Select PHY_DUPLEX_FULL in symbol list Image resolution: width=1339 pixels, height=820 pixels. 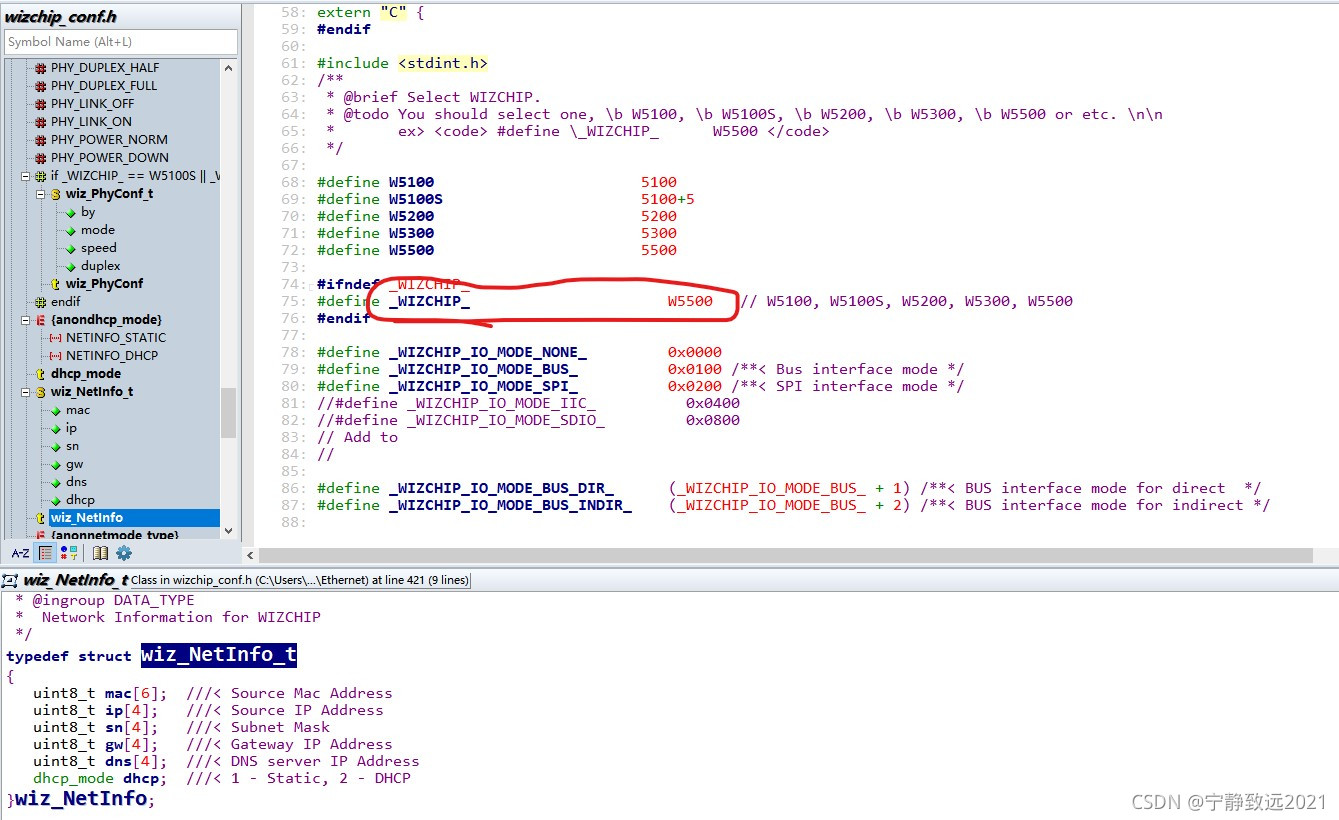click(104, 86)
